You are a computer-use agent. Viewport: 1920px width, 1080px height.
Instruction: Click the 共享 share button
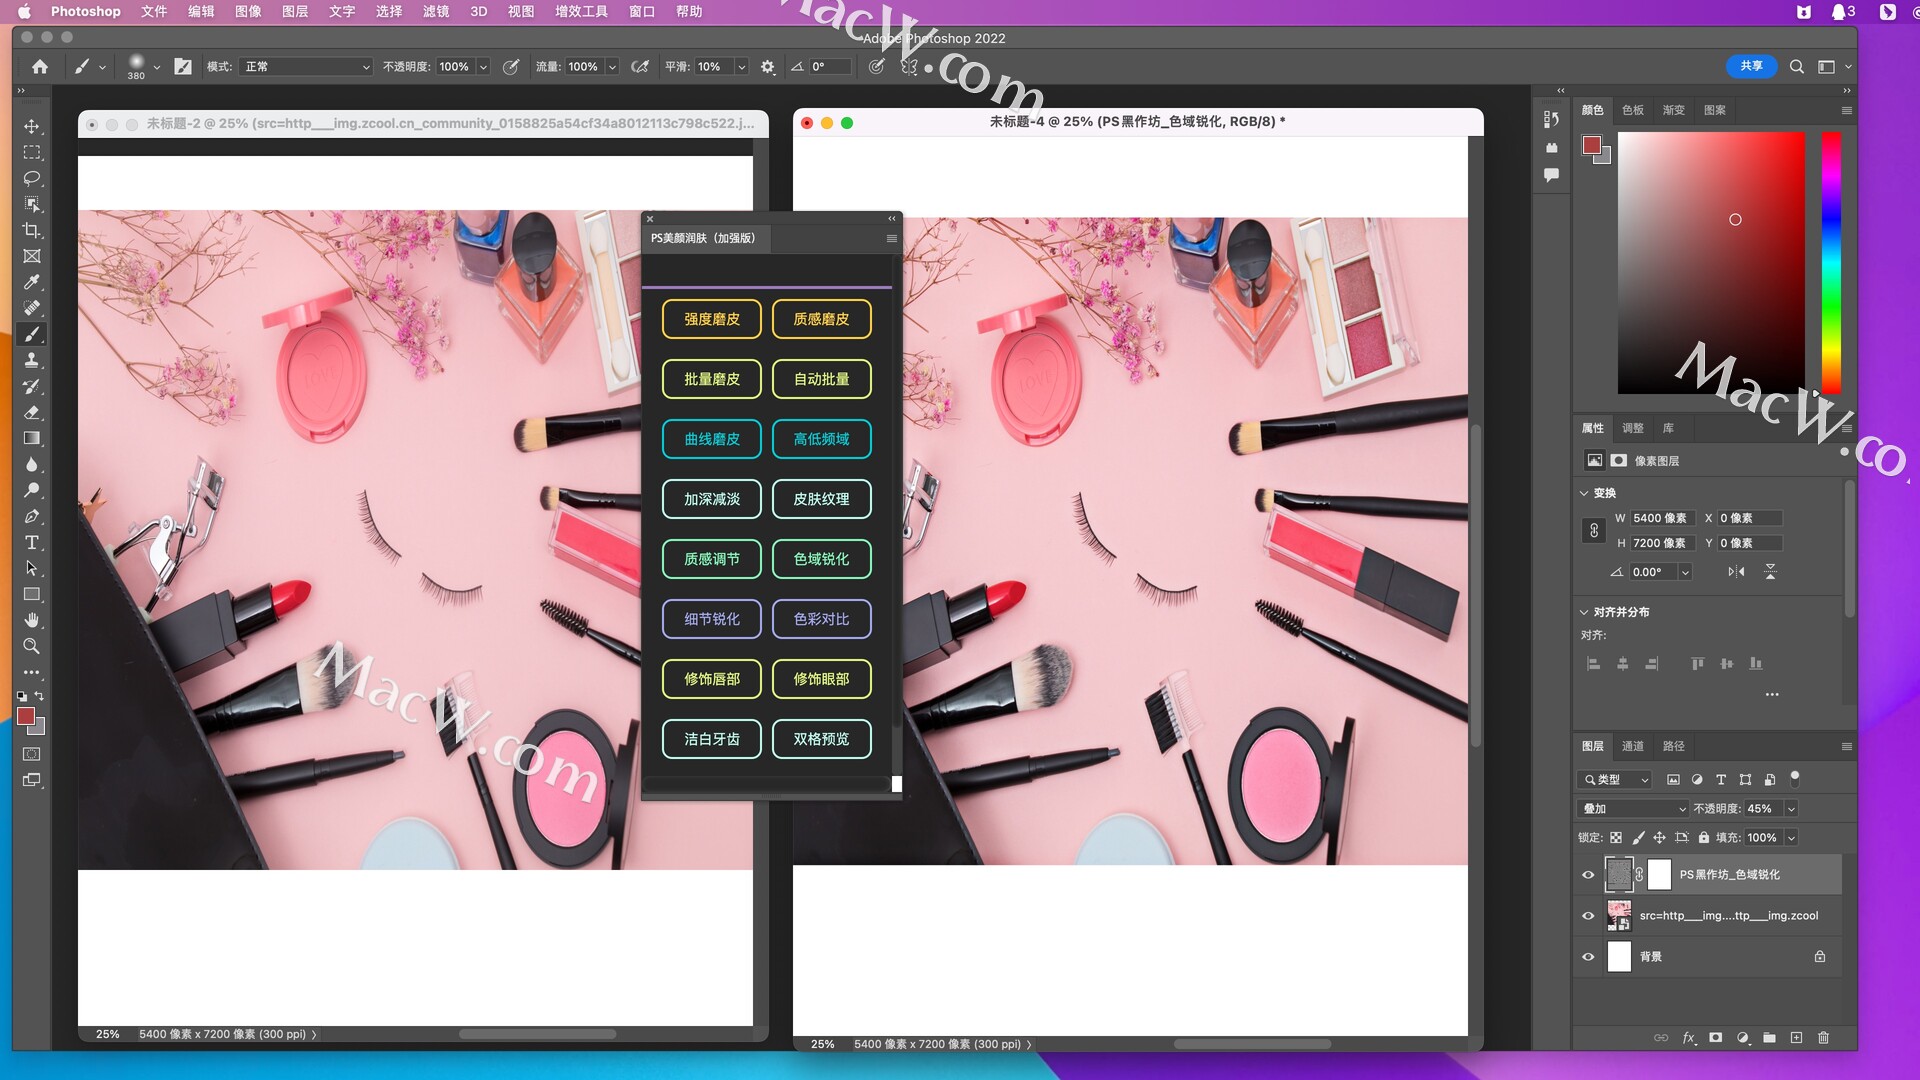1751,66
